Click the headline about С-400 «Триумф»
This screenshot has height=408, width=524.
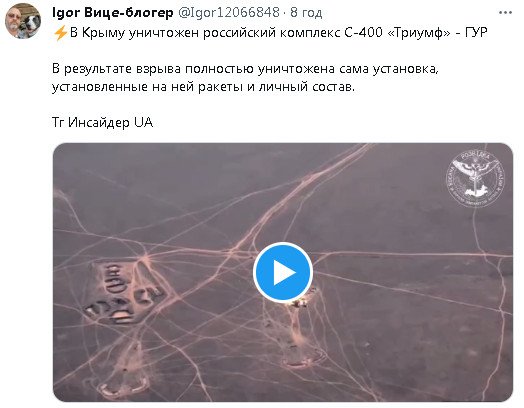point(270,33)
